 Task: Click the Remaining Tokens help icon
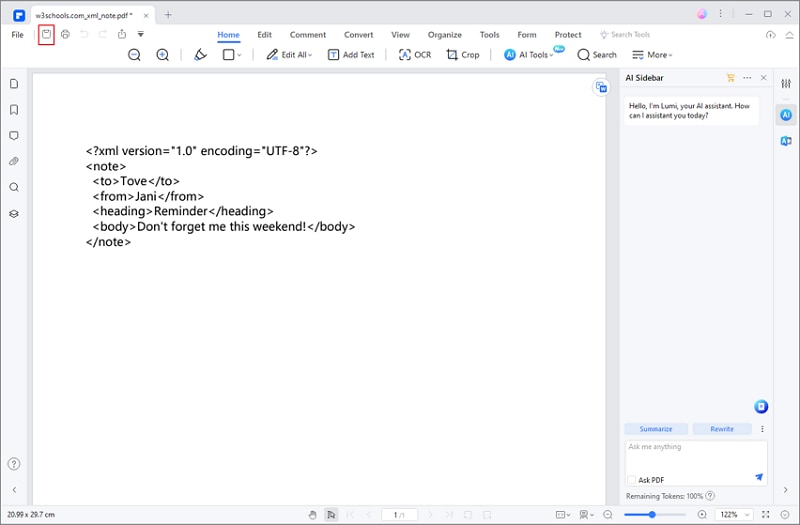[x=710, y=496]
